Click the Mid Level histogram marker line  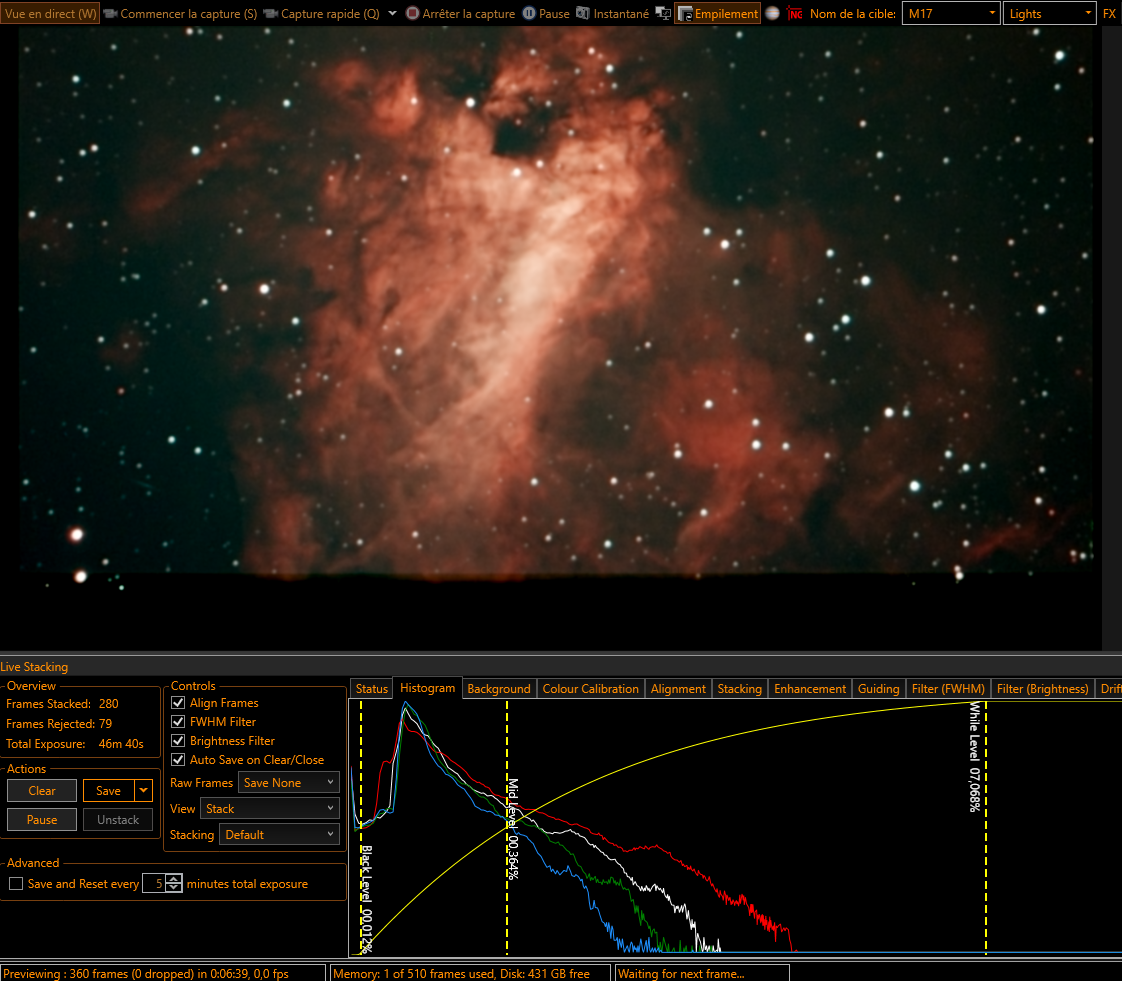click(507, 827)
